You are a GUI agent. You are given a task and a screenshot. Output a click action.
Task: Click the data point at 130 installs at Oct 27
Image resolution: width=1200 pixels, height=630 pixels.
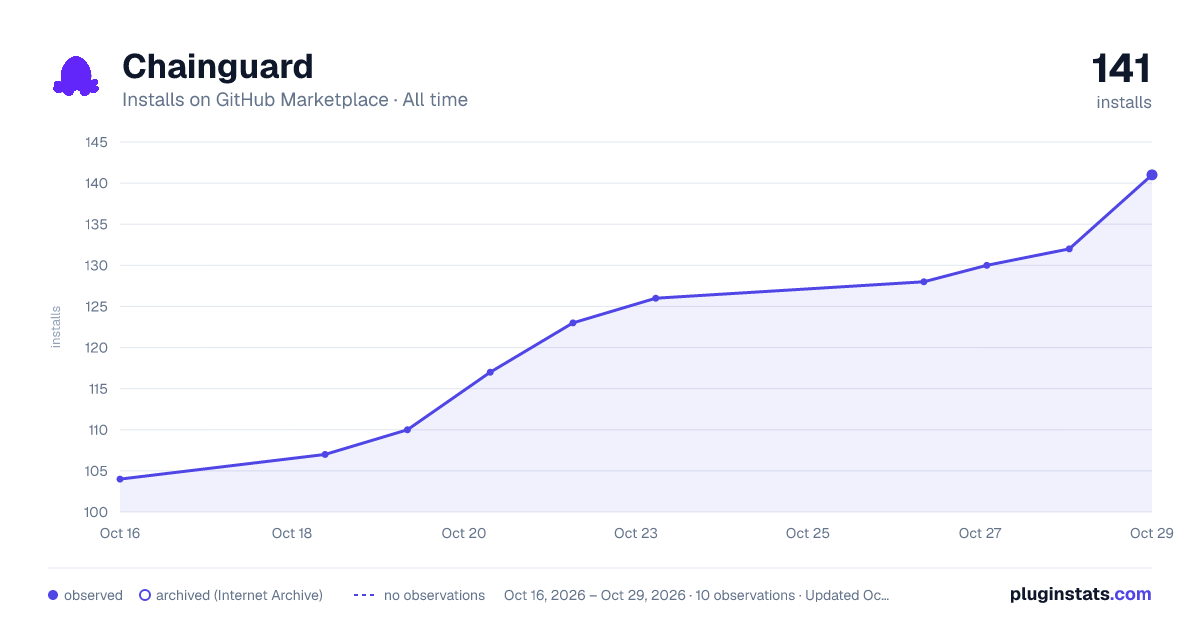[987, 265]
